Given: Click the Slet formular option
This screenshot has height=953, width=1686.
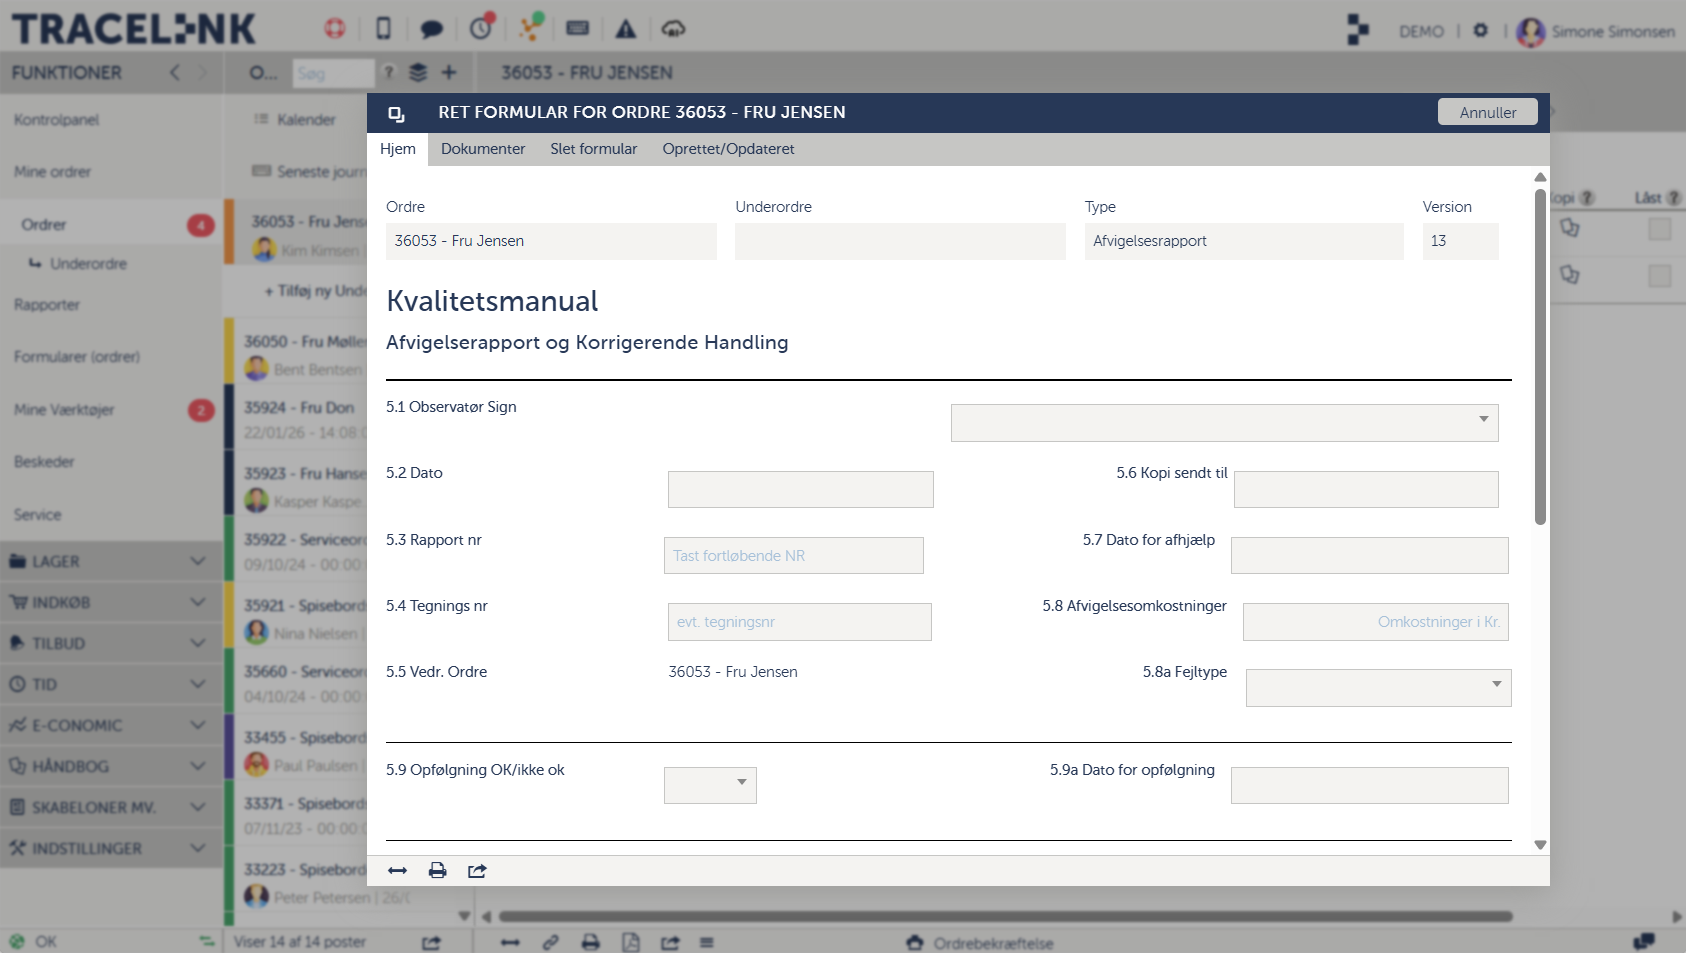Looking at the screenshot, I should [x=593, y=149].
